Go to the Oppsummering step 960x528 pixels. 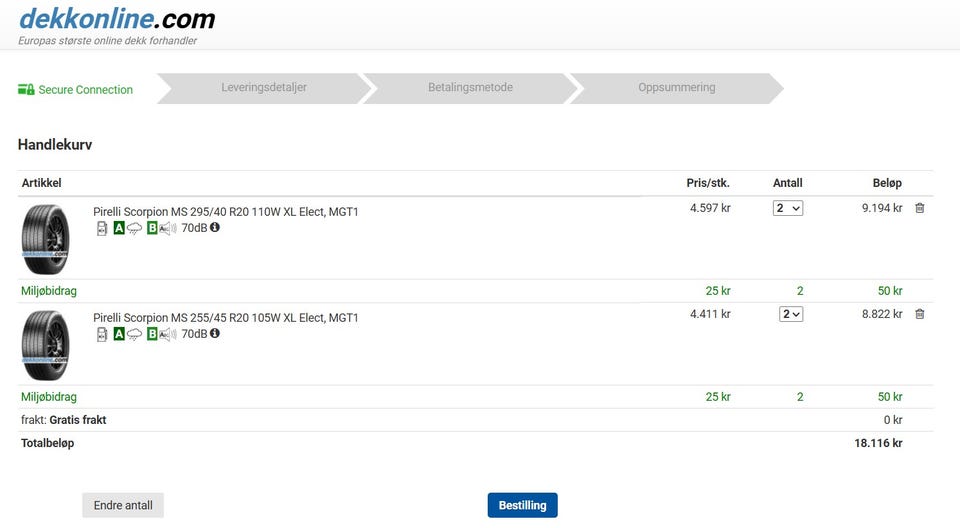coord(677,88)
